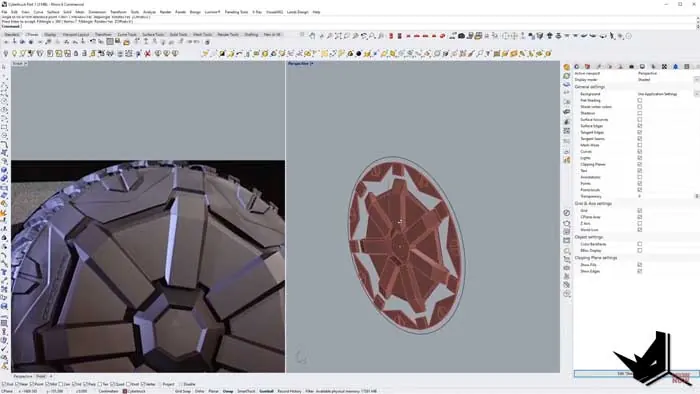Click the layer color swatch in status bar
The image size is (700, 394).
tap(125, 391)
